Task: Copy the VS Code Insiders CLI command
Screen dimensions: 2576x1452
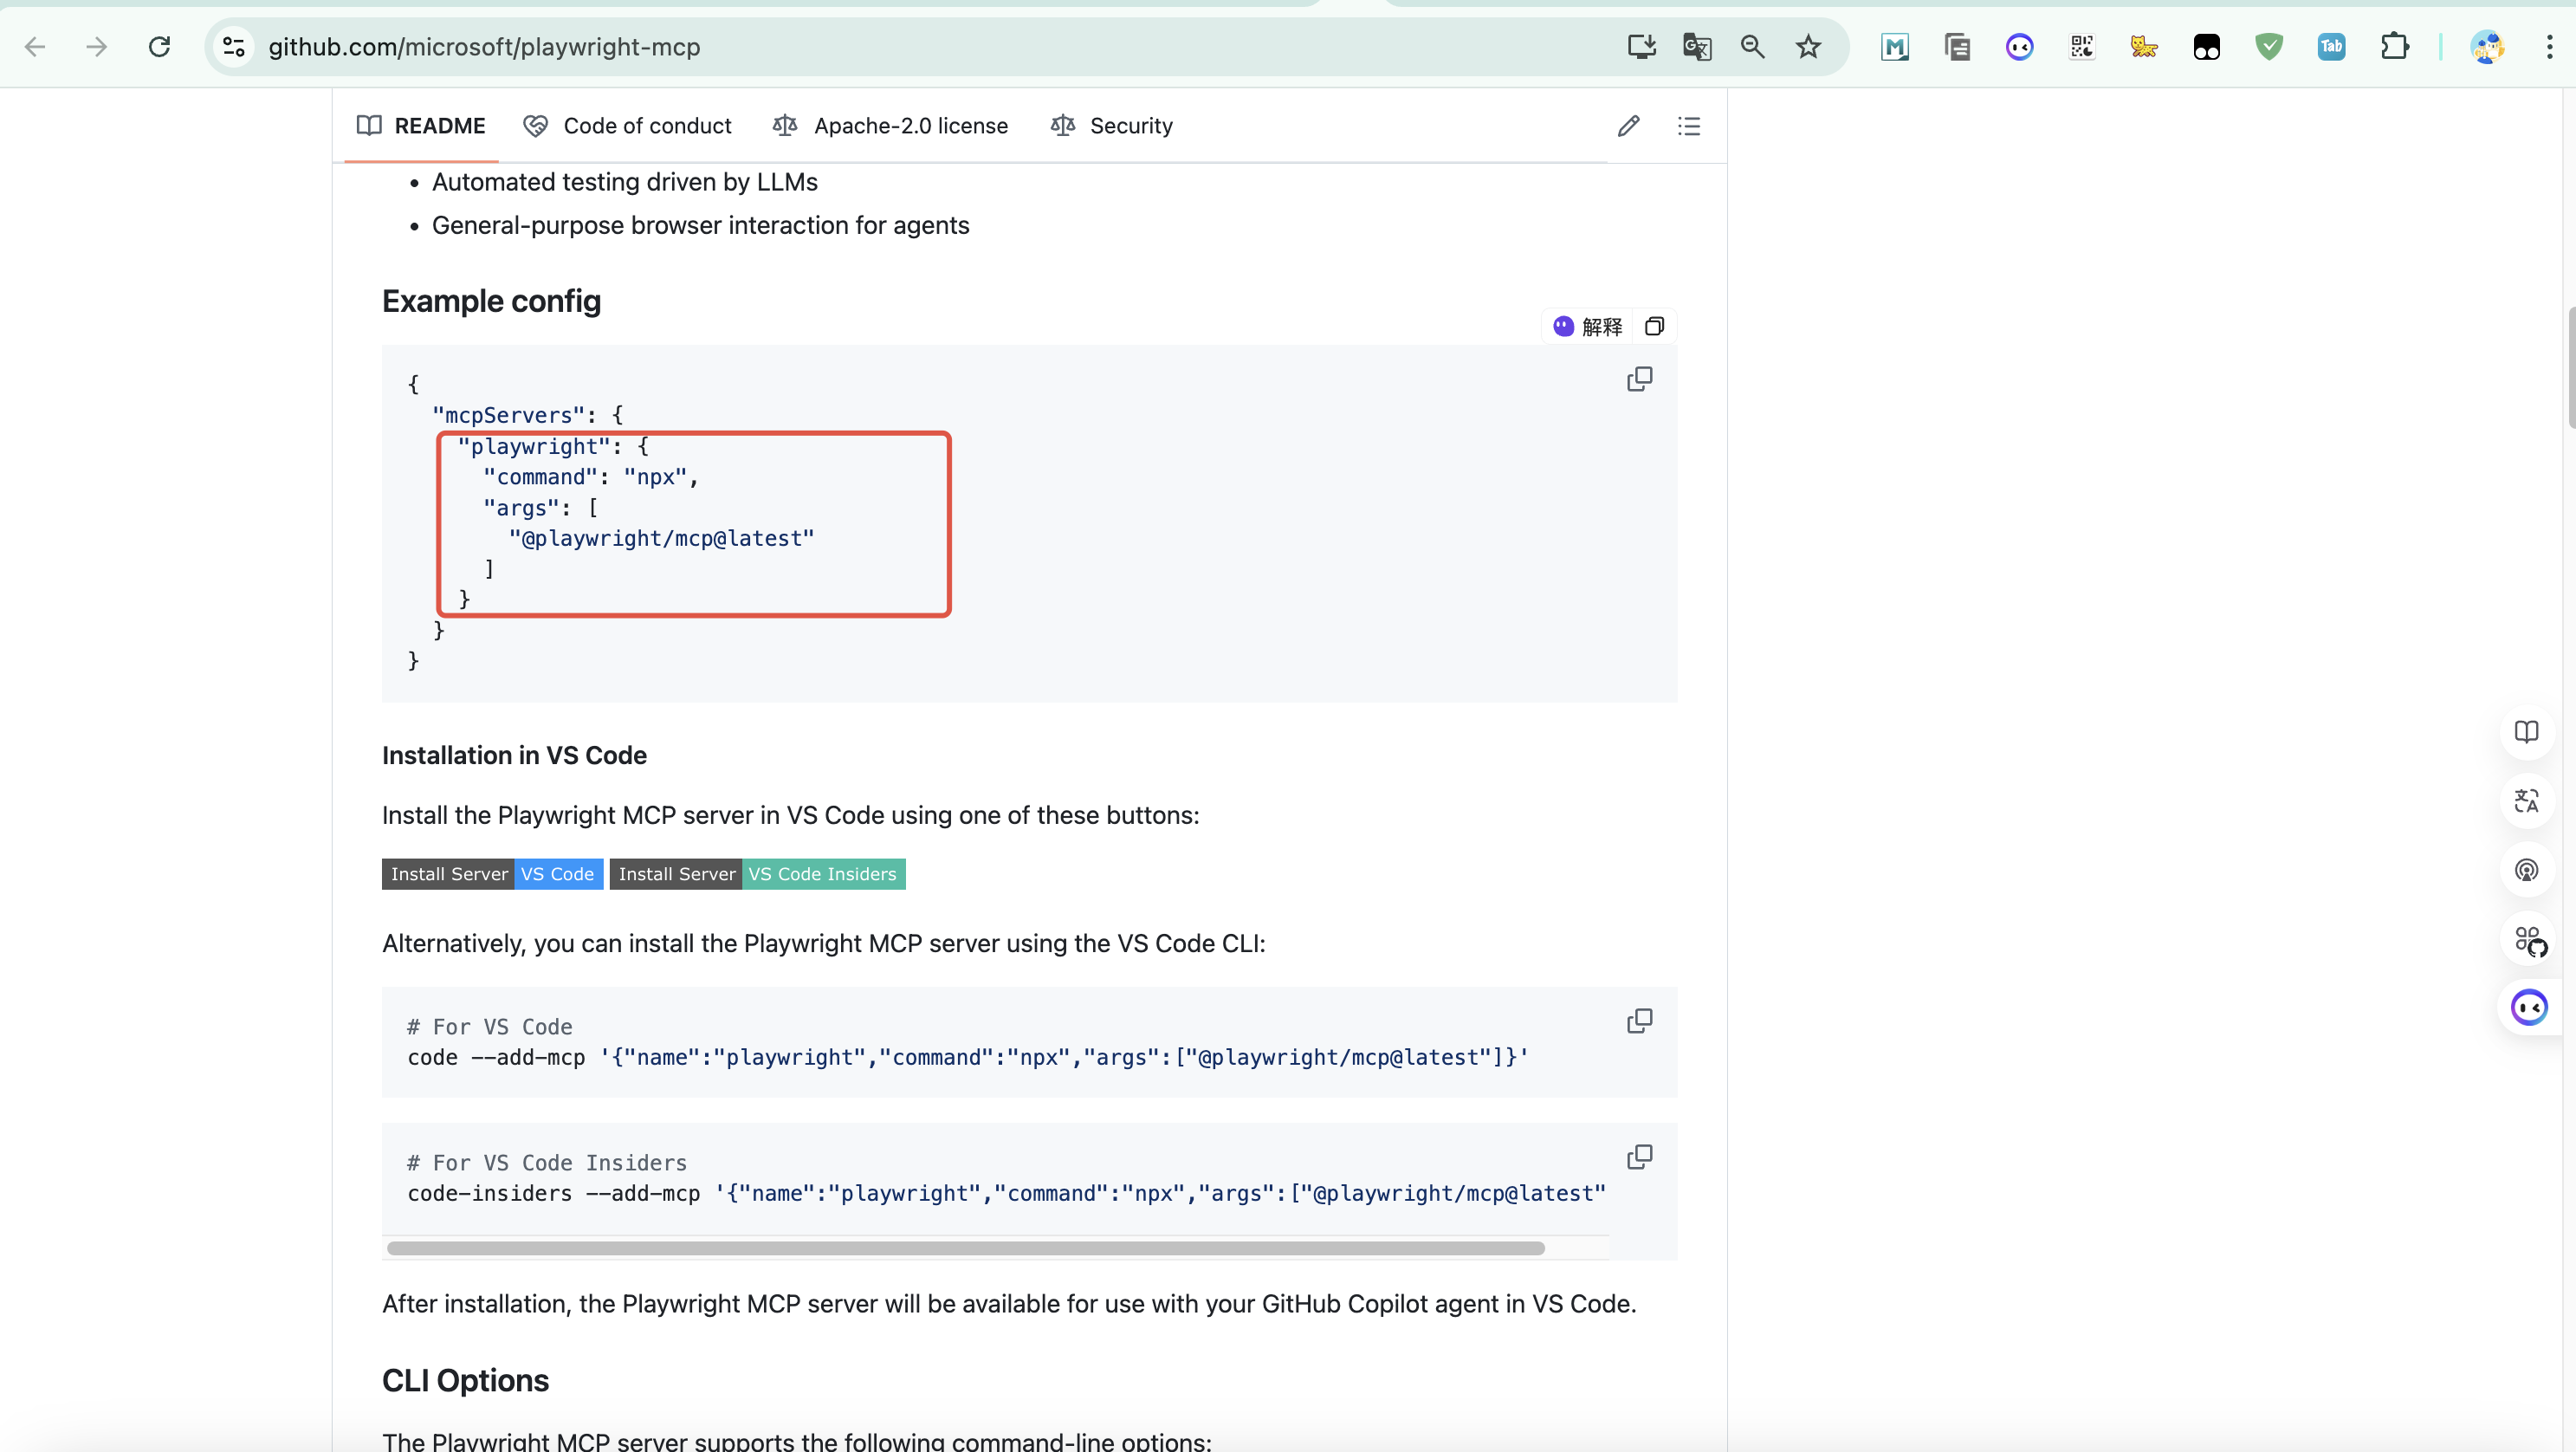Action: (1639, 1157)
